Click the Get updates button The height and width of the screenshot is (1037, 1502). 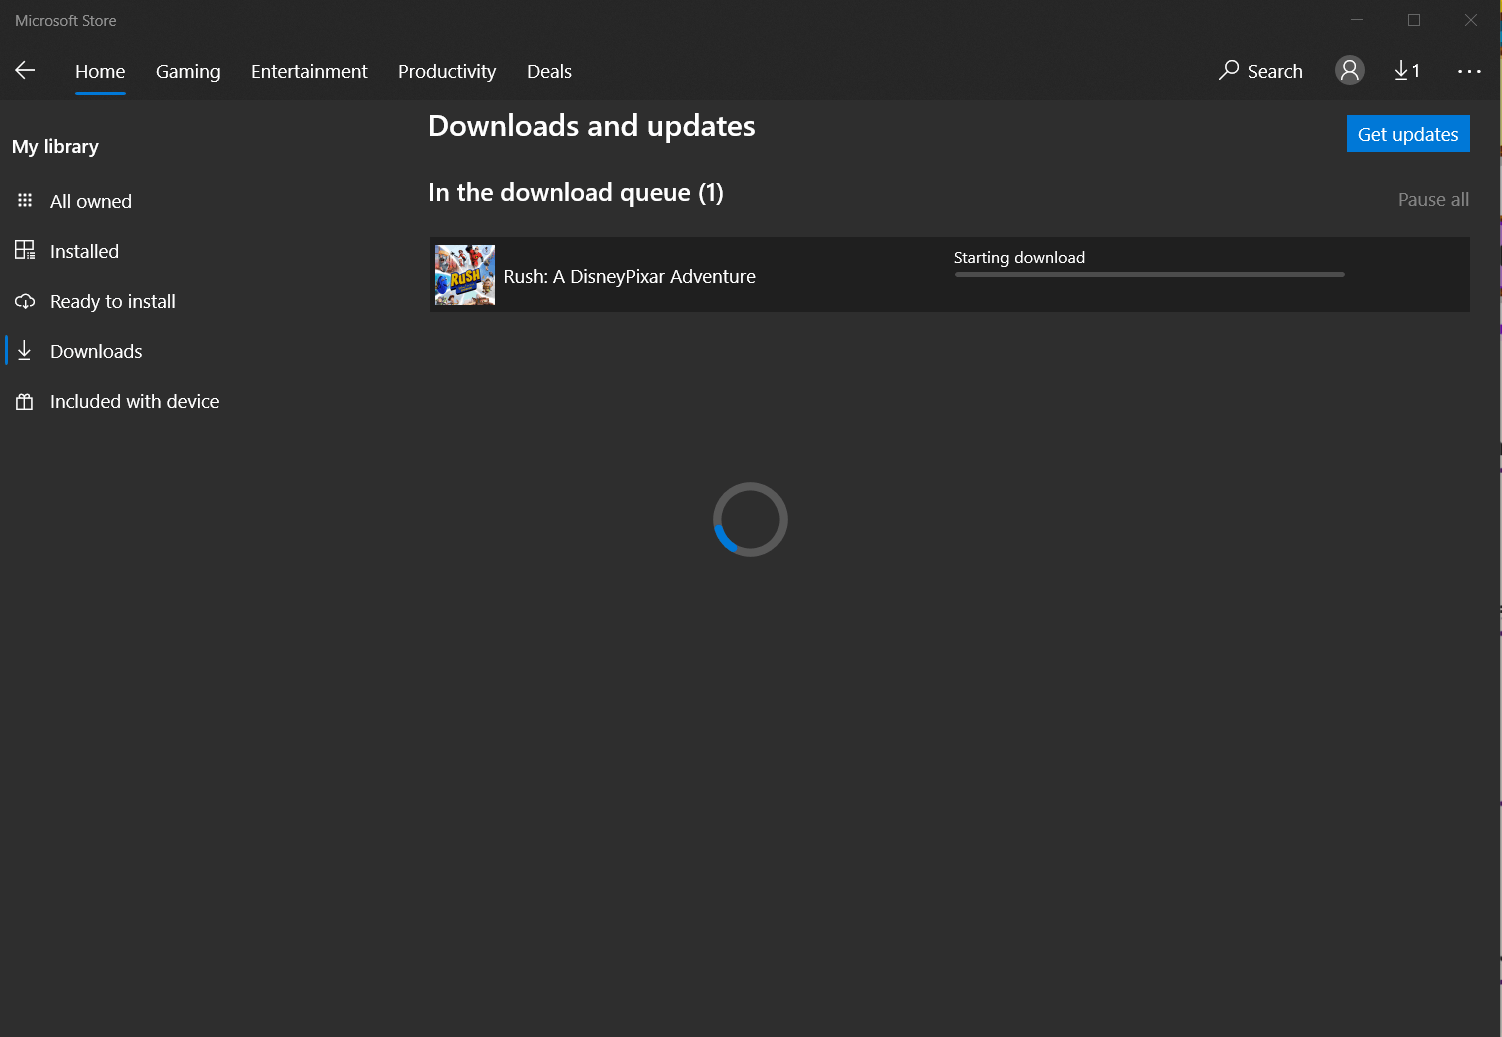click(1408, 134)
